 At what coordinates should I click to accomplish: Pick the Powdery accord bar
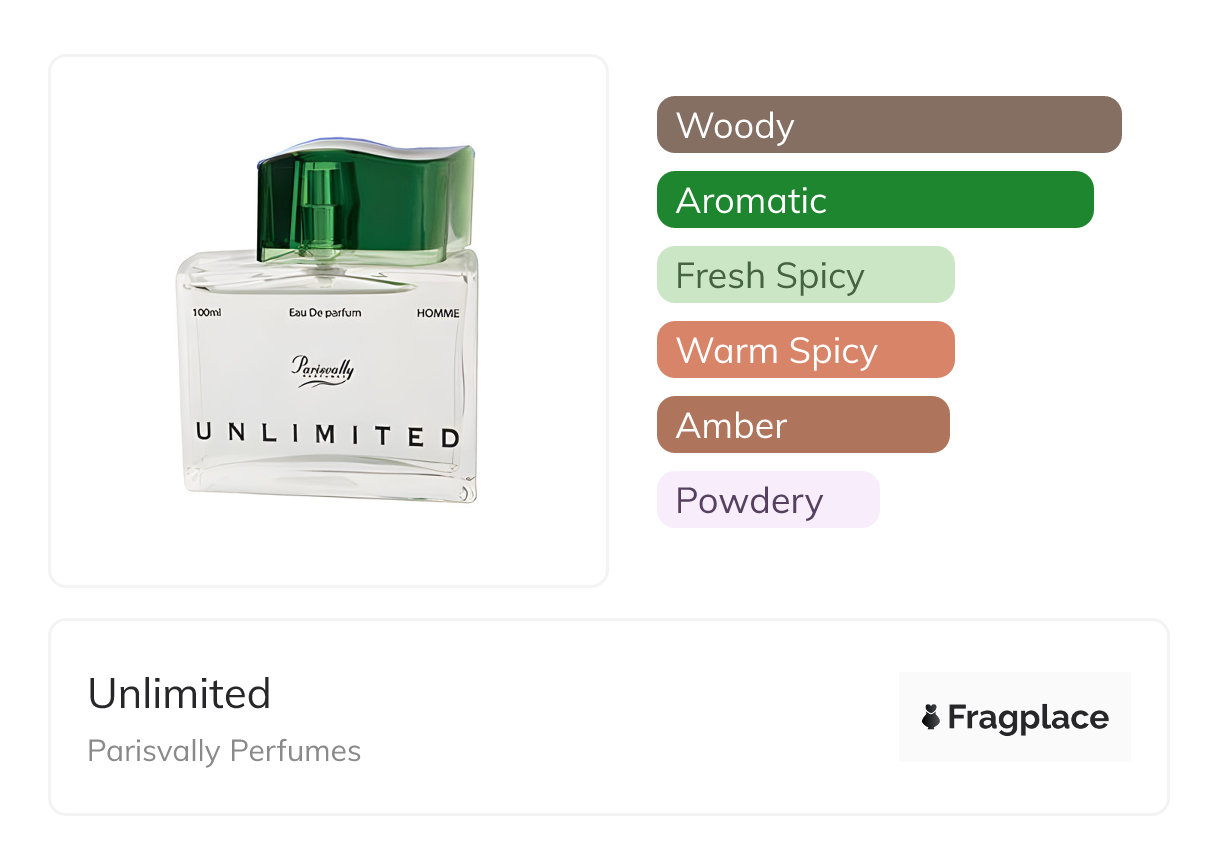click(x=768, y=500)
